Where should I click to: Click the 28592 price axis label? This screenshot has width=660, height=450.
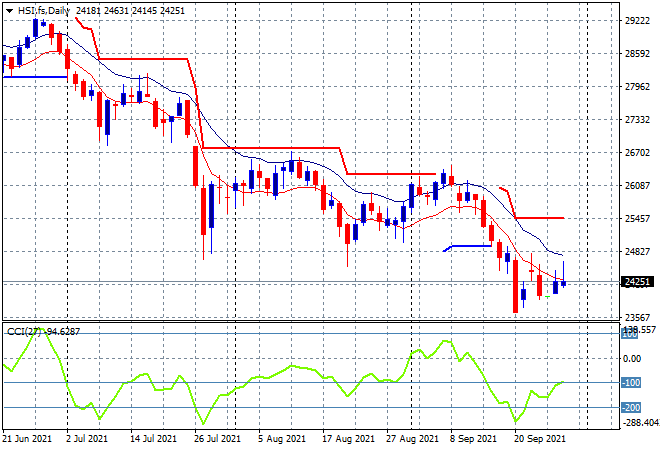coord(637,53)
